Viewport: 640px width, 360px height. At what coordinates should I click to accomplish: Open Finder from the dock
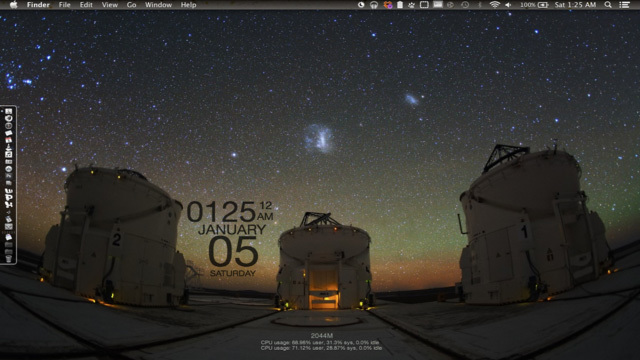point(8,111)
